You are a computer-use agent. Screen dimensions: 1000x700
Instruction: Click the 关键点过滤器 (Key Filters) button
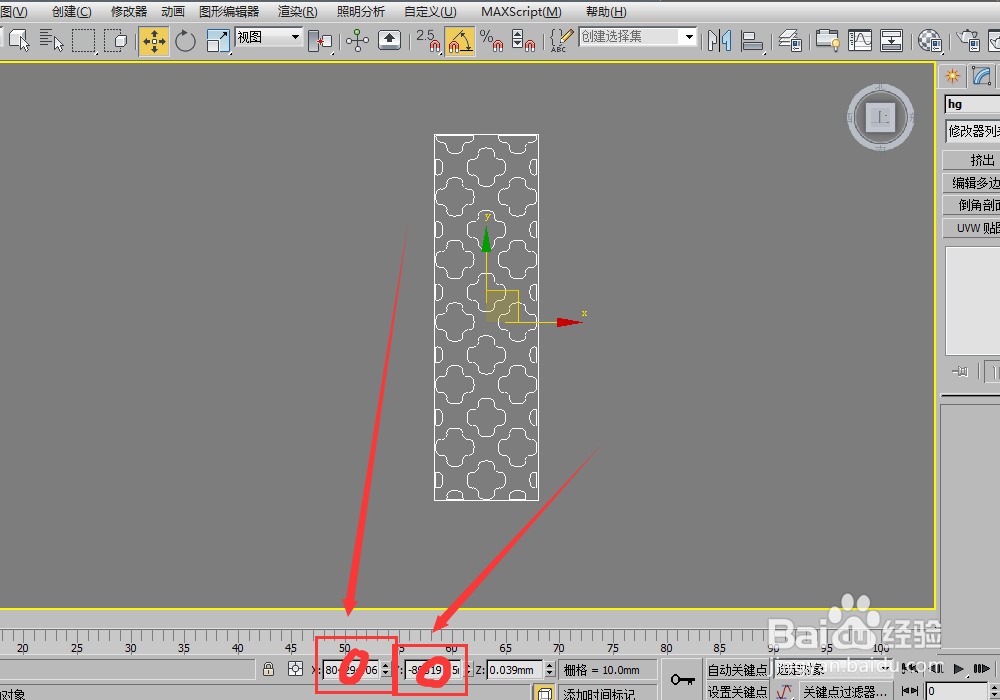coord(843,692)
